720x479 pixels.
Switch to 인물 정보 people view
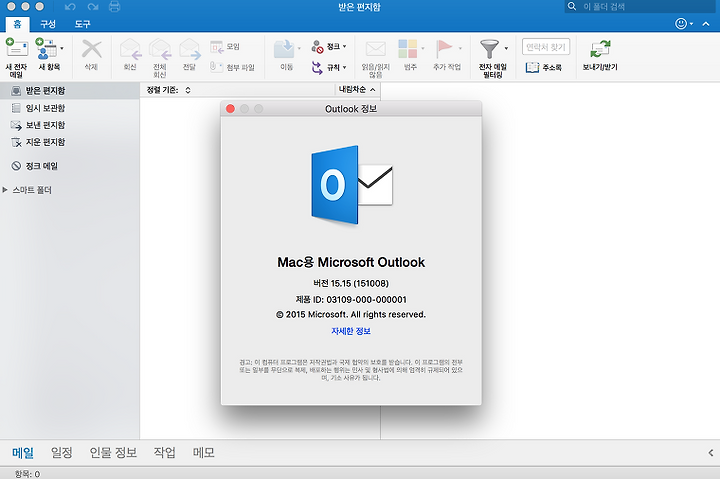[113, 453]
